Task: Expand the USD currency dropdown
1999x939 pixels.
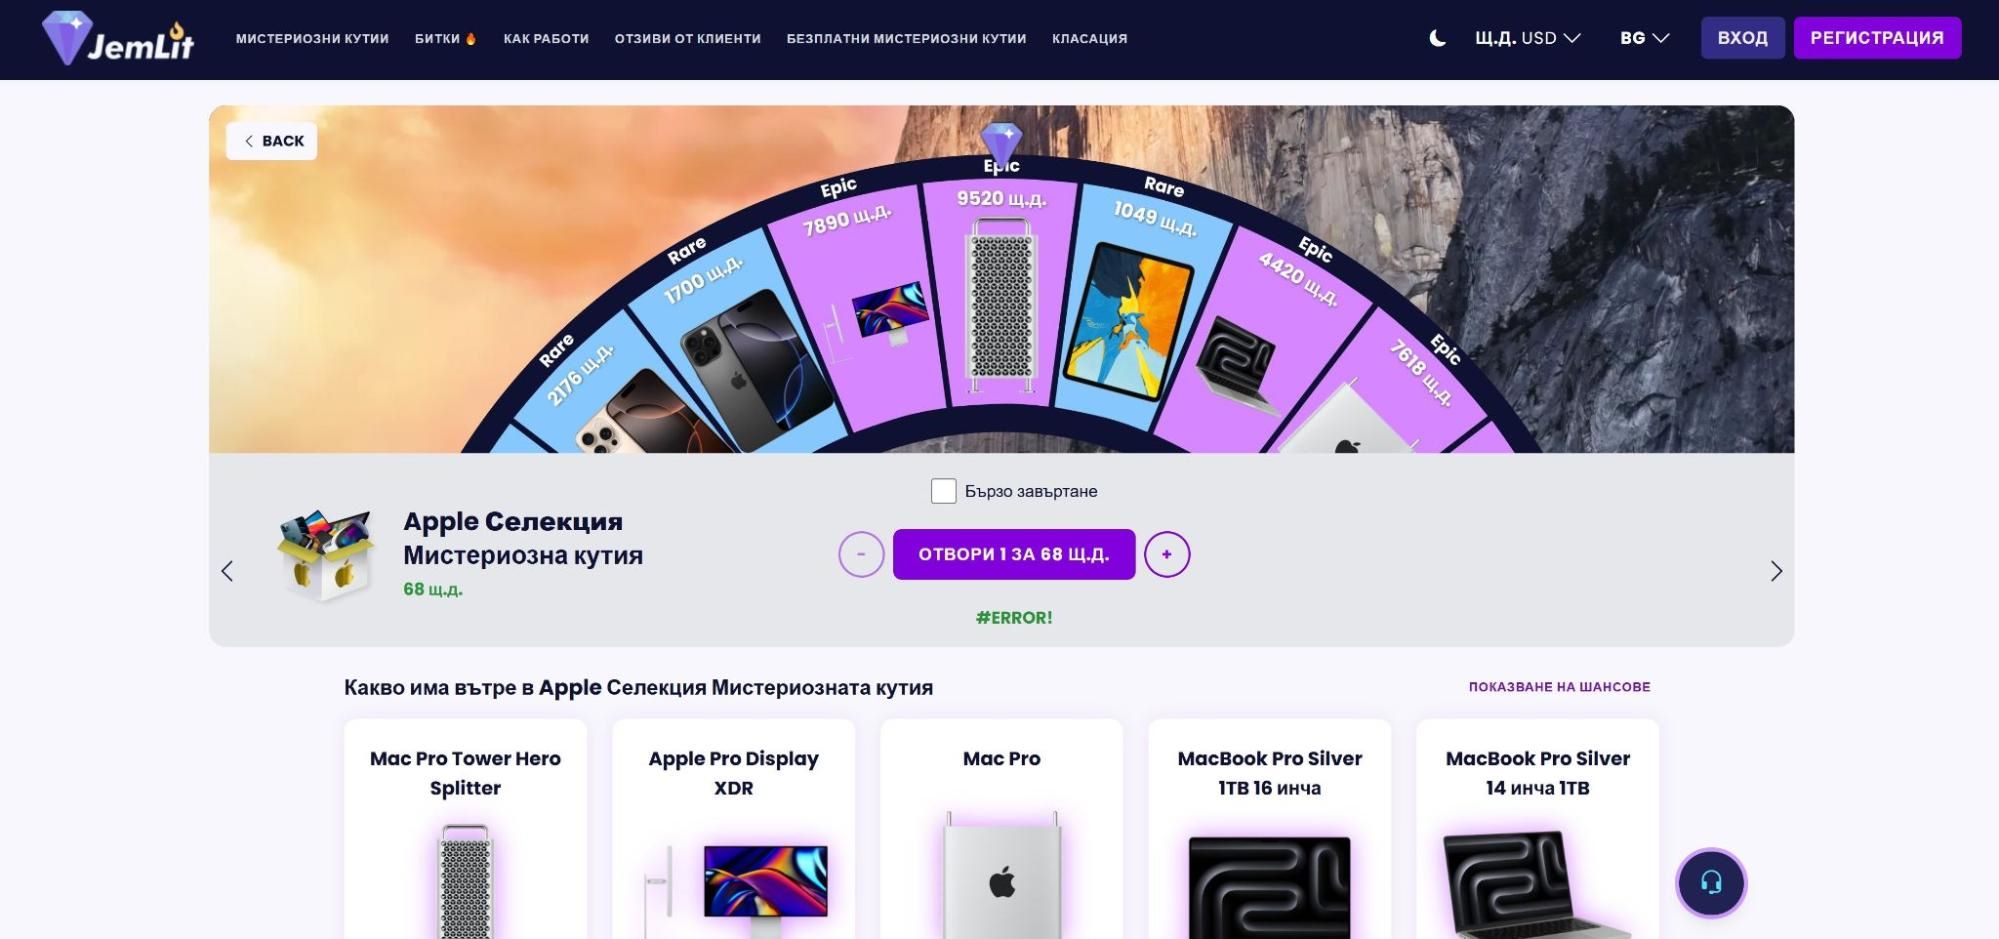Action: tap(1527, 38)
